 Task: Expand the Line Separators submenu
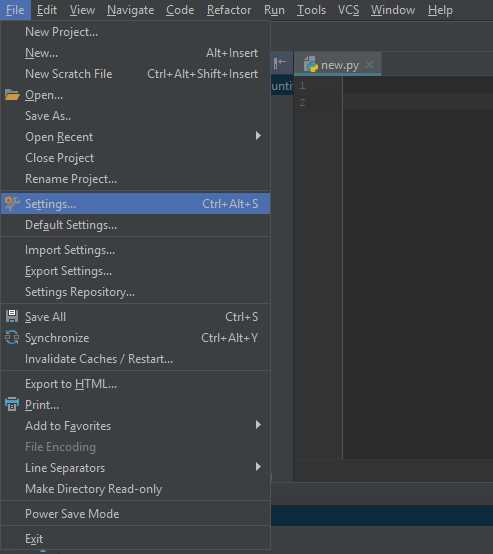[136, 468]
